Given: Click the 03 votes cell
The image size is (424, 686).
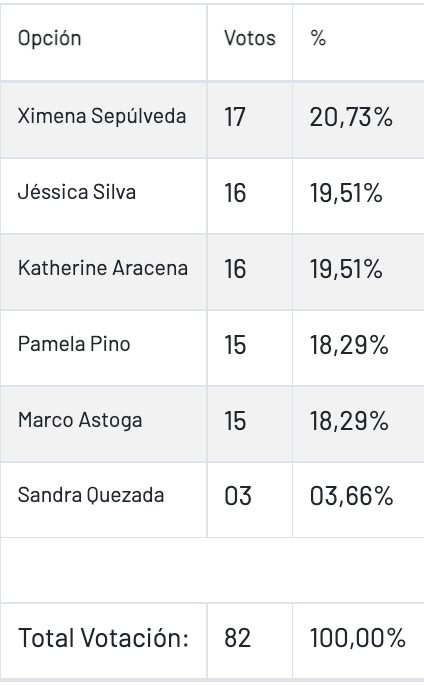Looking at the screenshot, I should pyautogui.click(x=250, y=500).
